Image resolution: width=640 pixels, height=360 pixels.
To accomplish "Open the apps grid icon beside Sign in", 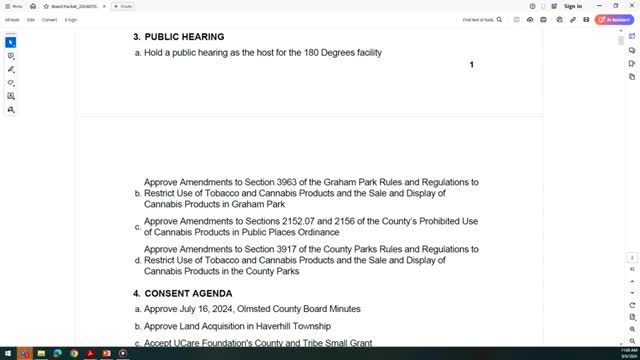I will [554, 7].
